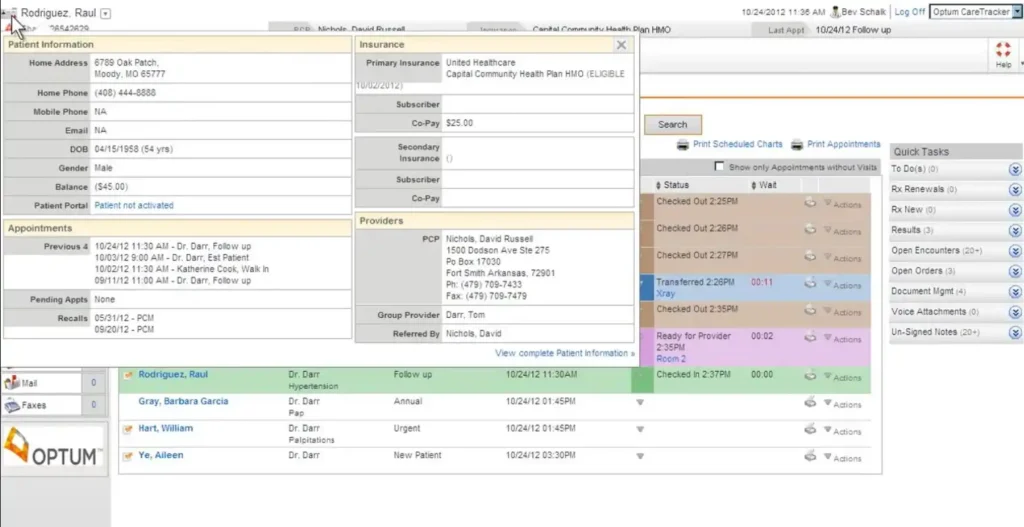Enable Show only Appointments without Visits

(x=719, y=167)
